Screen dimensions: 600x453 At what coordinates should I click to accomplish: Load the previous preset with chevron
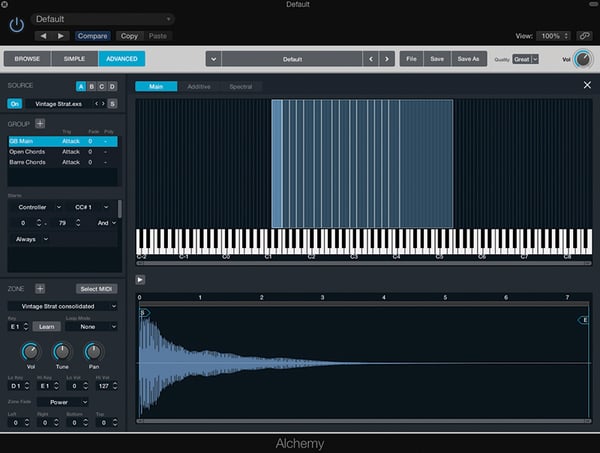point(371,59)
